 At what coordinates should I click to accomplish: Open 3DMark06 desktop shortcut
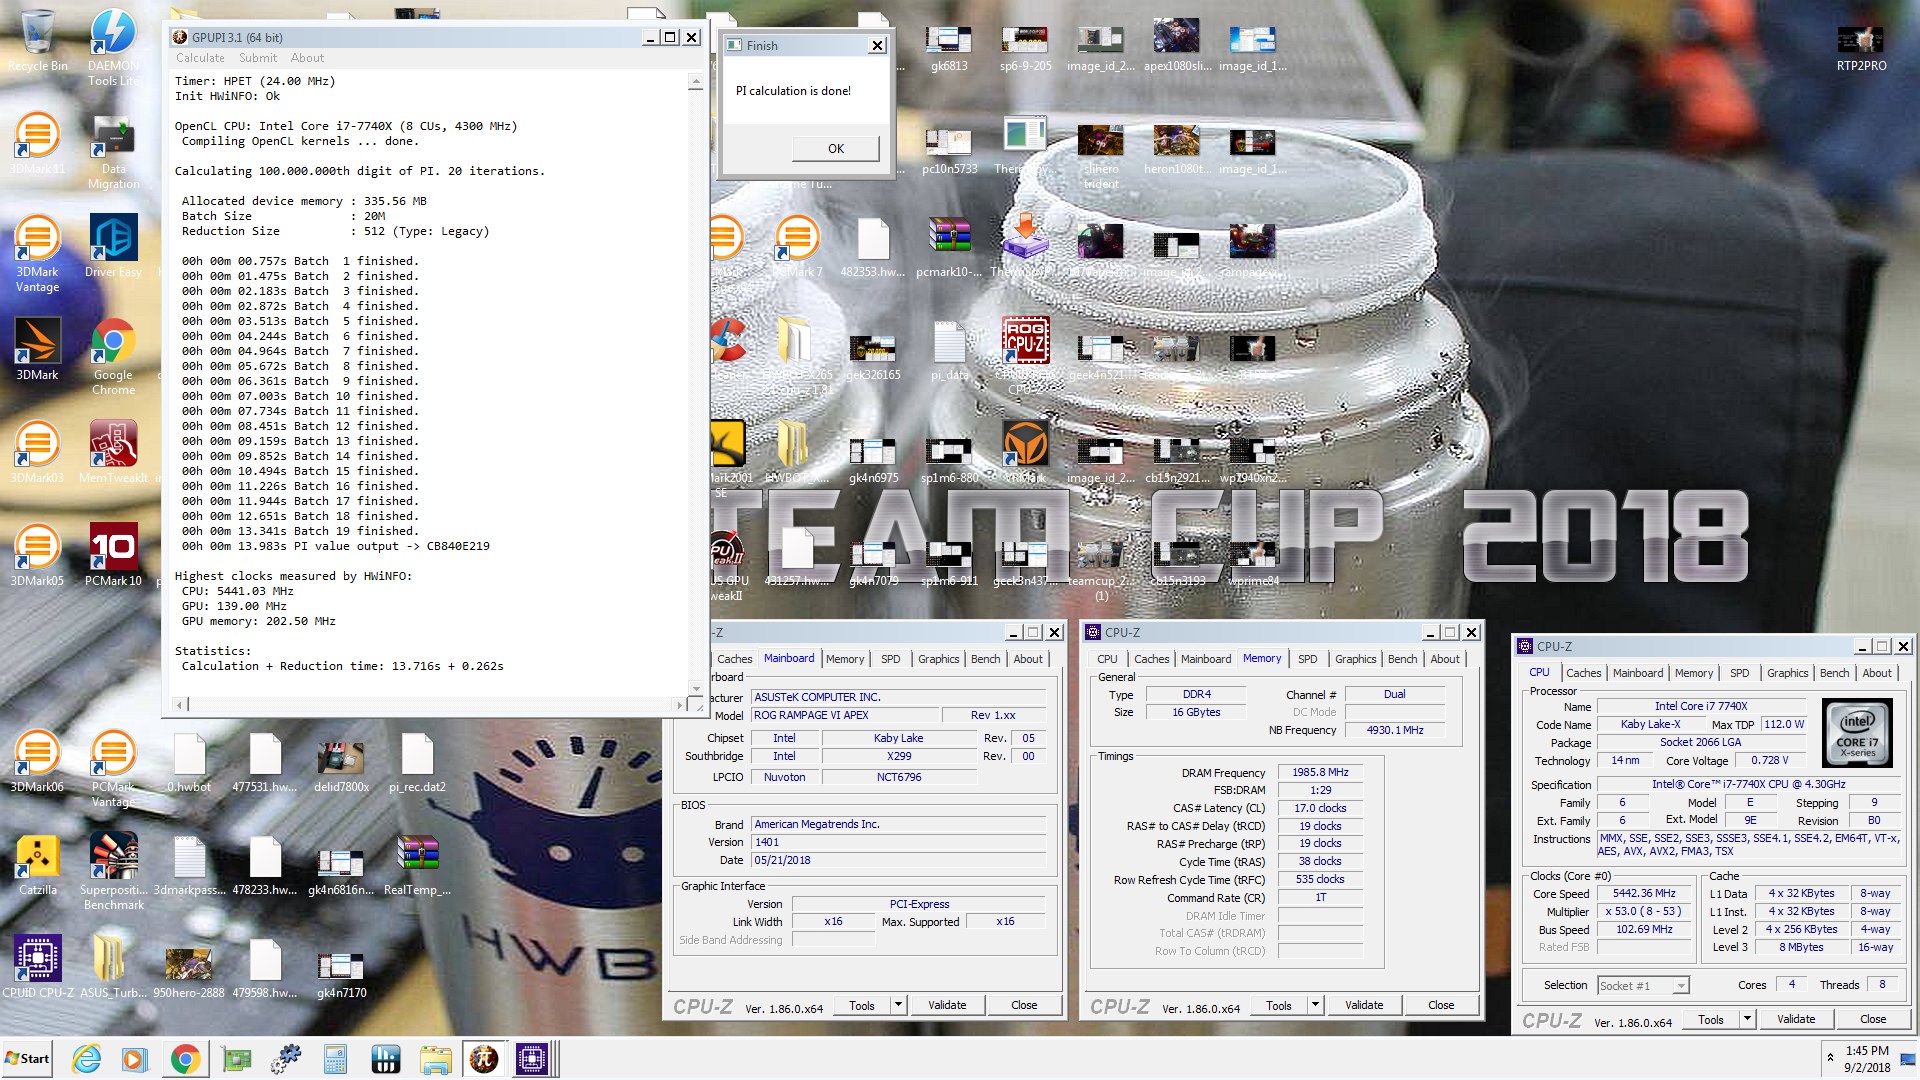pyautogui.click(x=37, y=761)
